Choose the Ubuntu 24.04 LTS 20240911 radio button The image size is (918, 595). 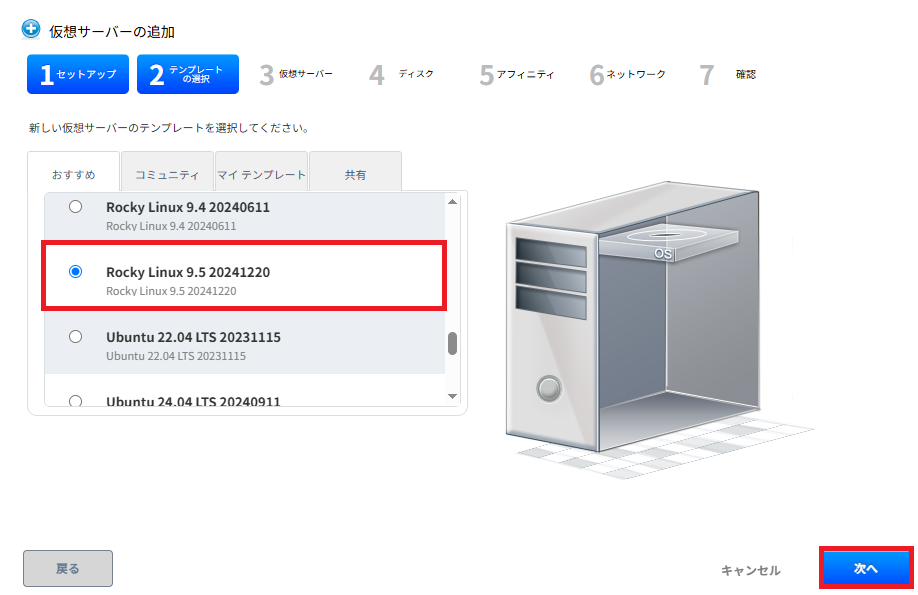[x=76, y=401]
